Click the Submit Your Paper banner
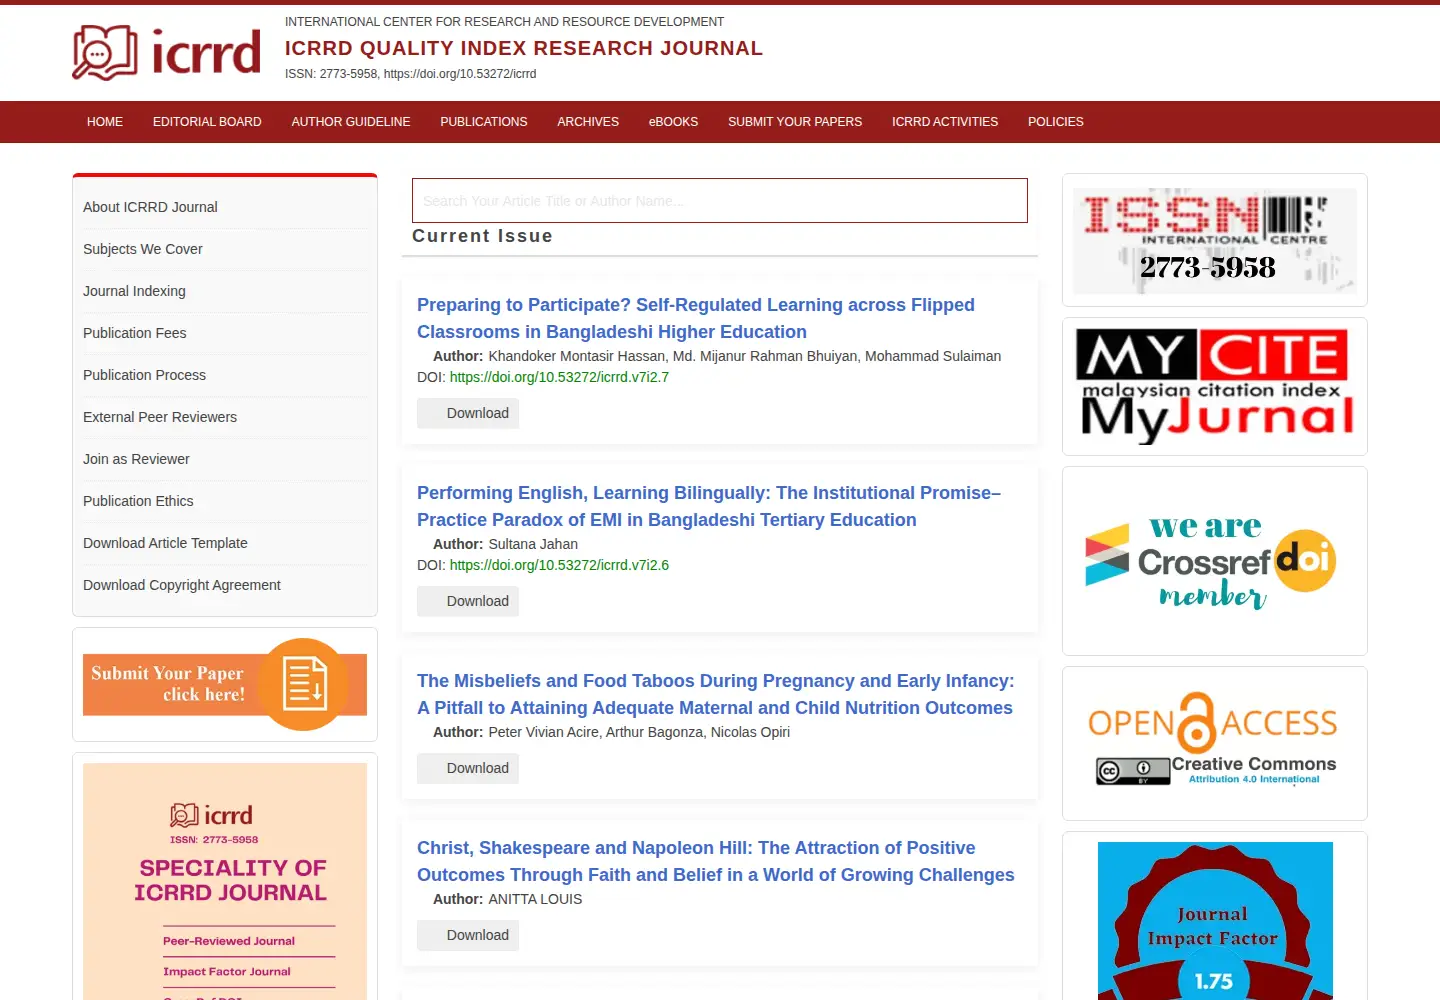This screenshot has height=1000, width=1440. coord(225,684)
